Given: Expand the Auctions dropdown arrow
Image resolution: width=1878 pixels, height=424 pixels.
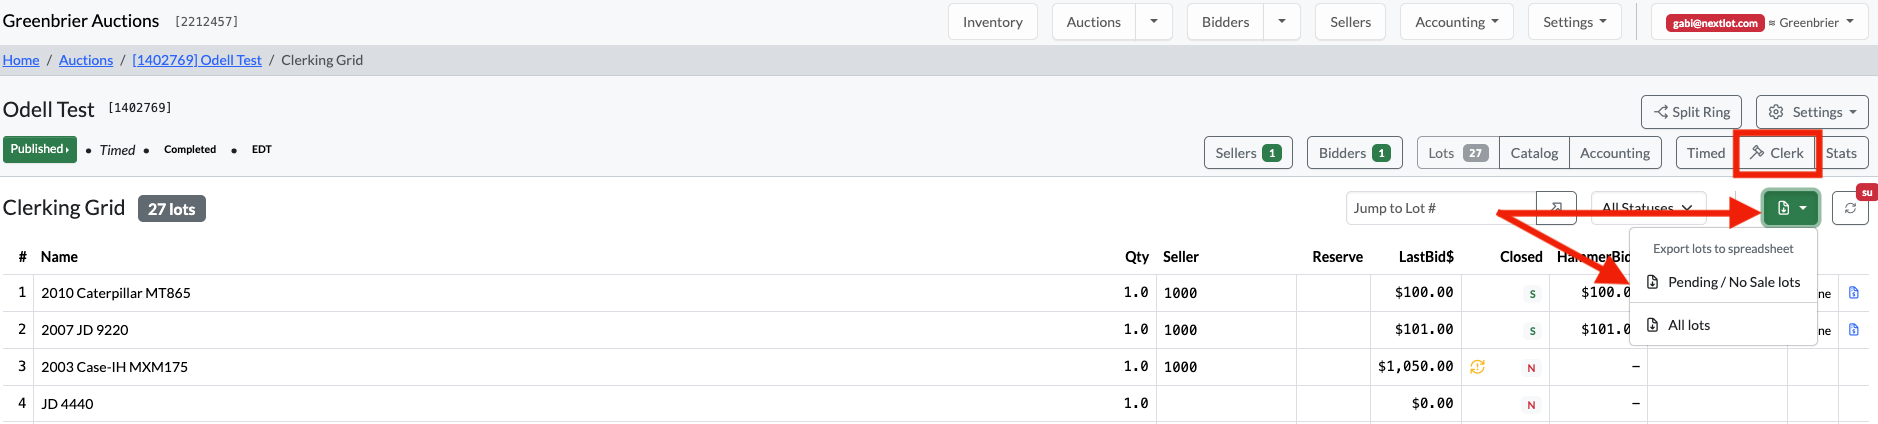Looking at the screenshot, I should click(x=1154, y=22).
